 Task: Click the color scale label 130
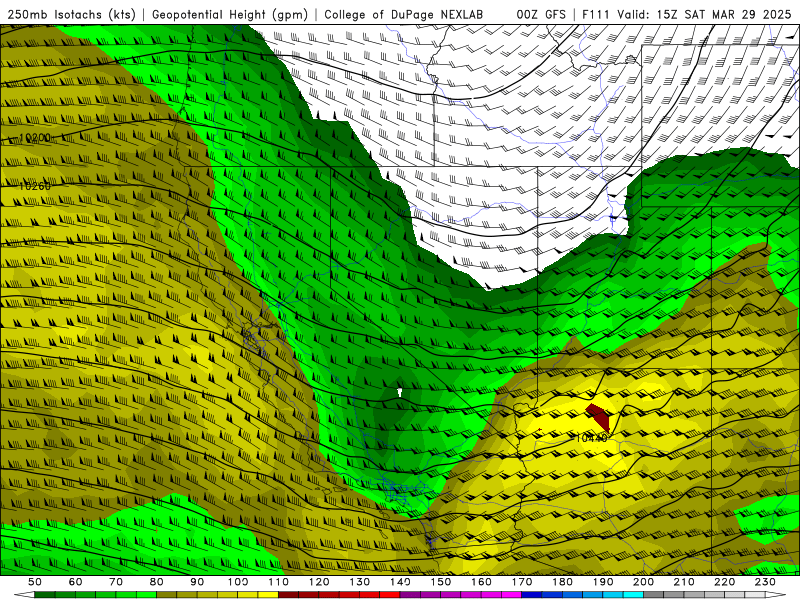pos(359,582)
